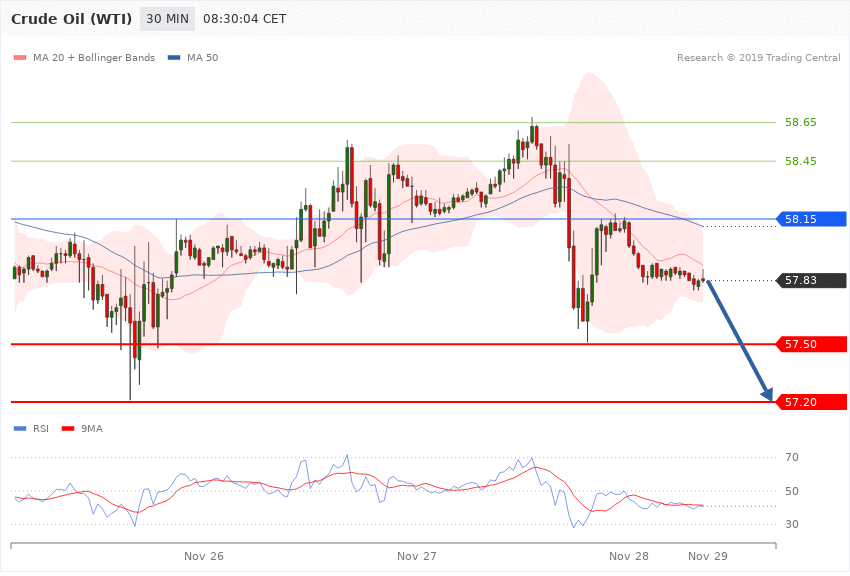Click the red 57.50 support price tag
The height and width of the screenshot is (576, 850).
(812, 344)
